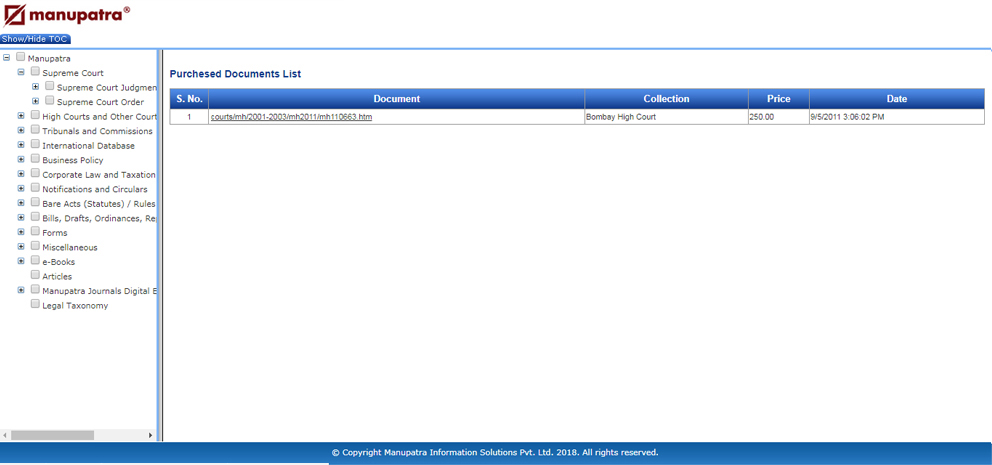The height and width of the screenshot is (465, 992).
Task: Expand the High Courts and Other Courts node
Action: click(21, 116)
